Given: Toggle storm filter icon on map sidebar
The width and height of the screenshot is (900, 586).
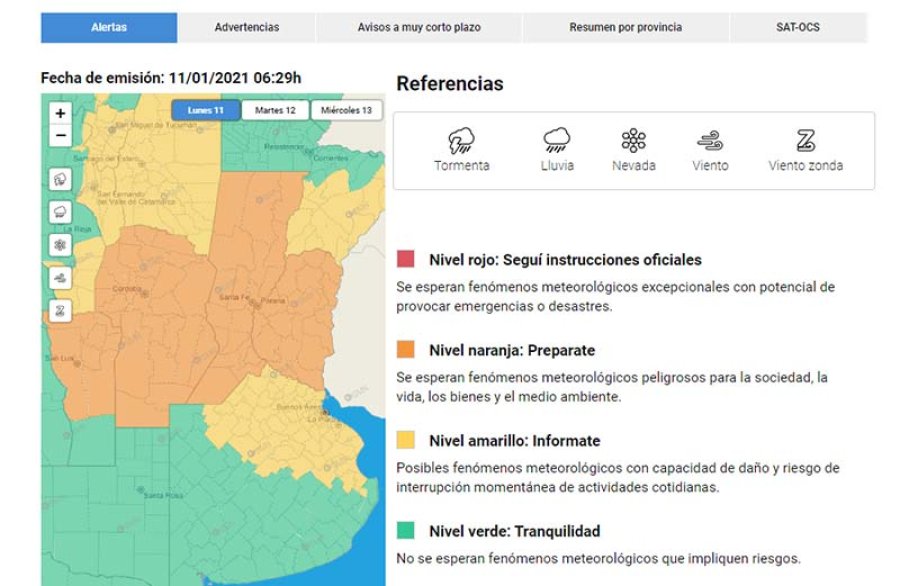Looking at the screenshot, I should (60, 179).
